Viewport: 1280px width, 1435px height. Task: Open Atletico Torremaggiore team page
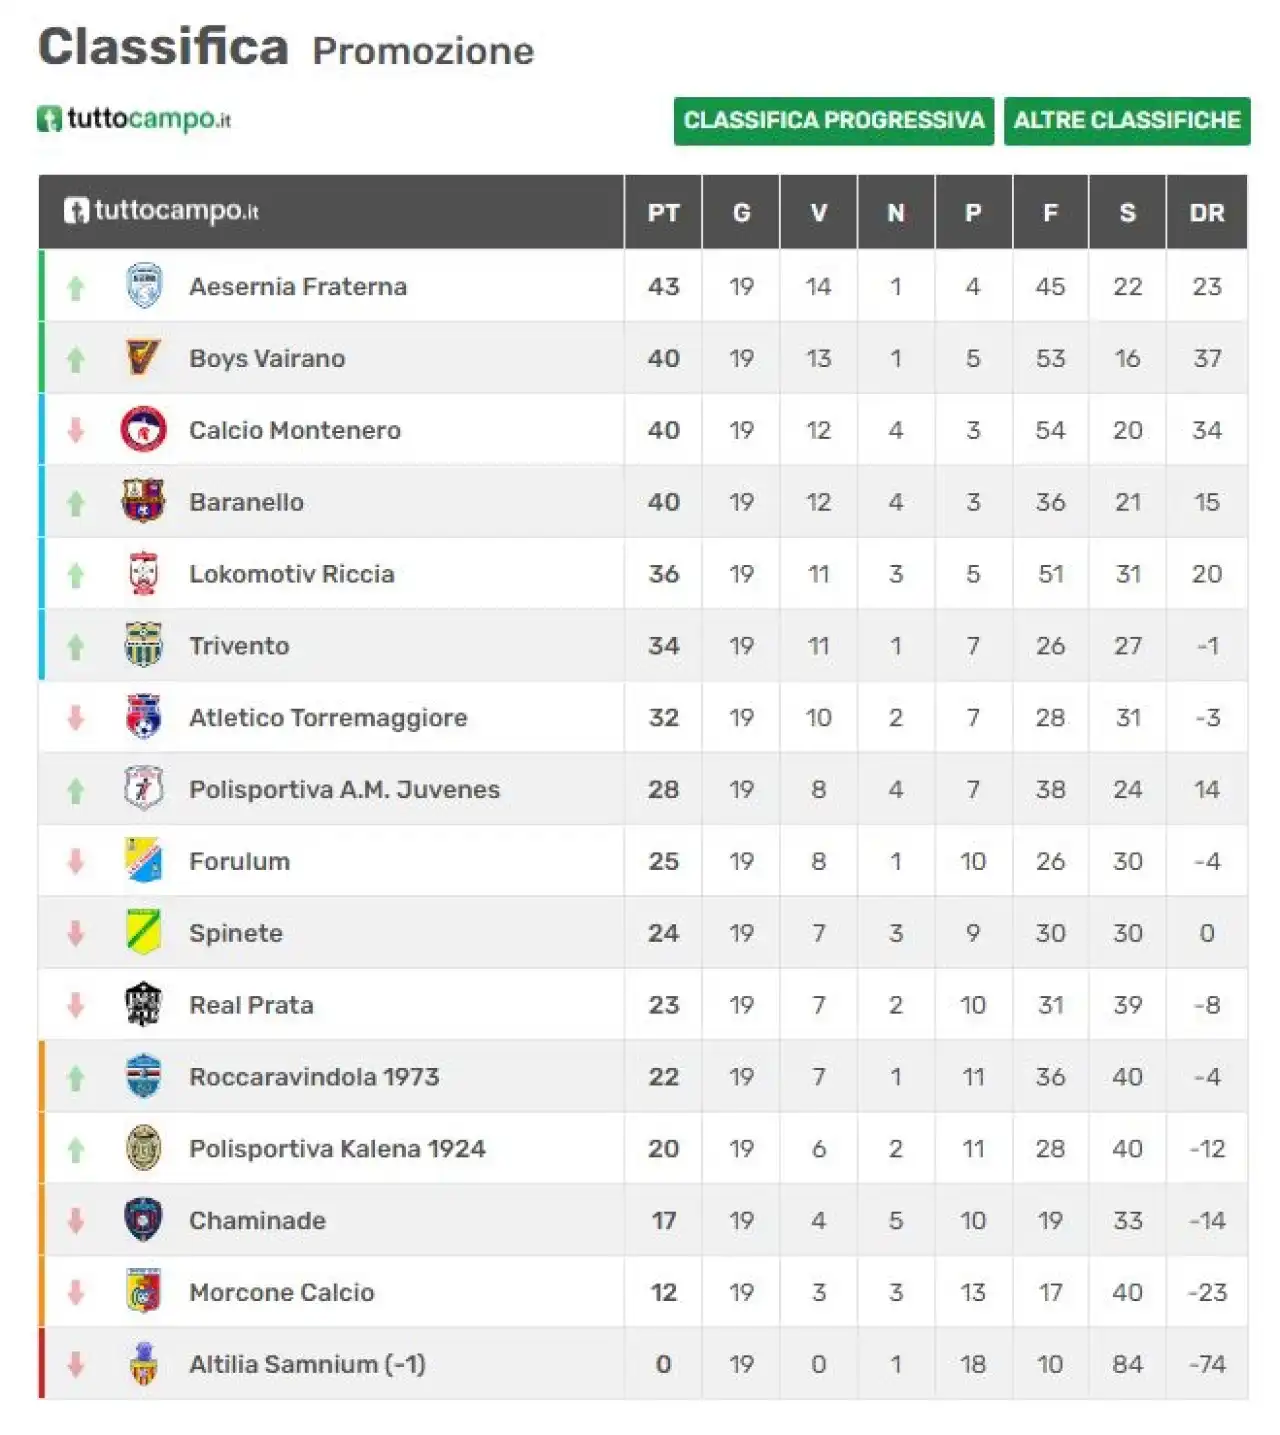pos(328,718)
